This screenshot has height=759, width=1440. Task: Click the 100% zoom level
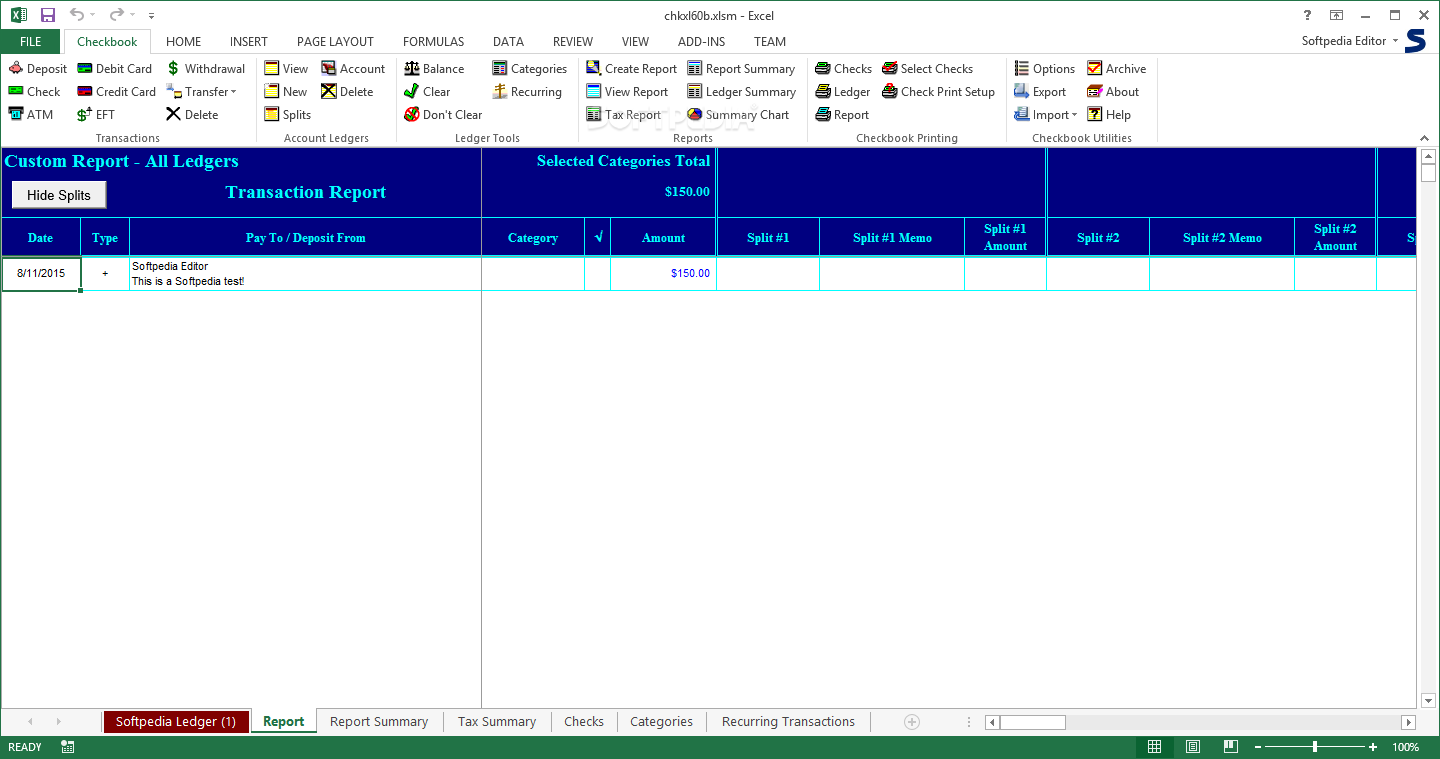pos(1405,747)
